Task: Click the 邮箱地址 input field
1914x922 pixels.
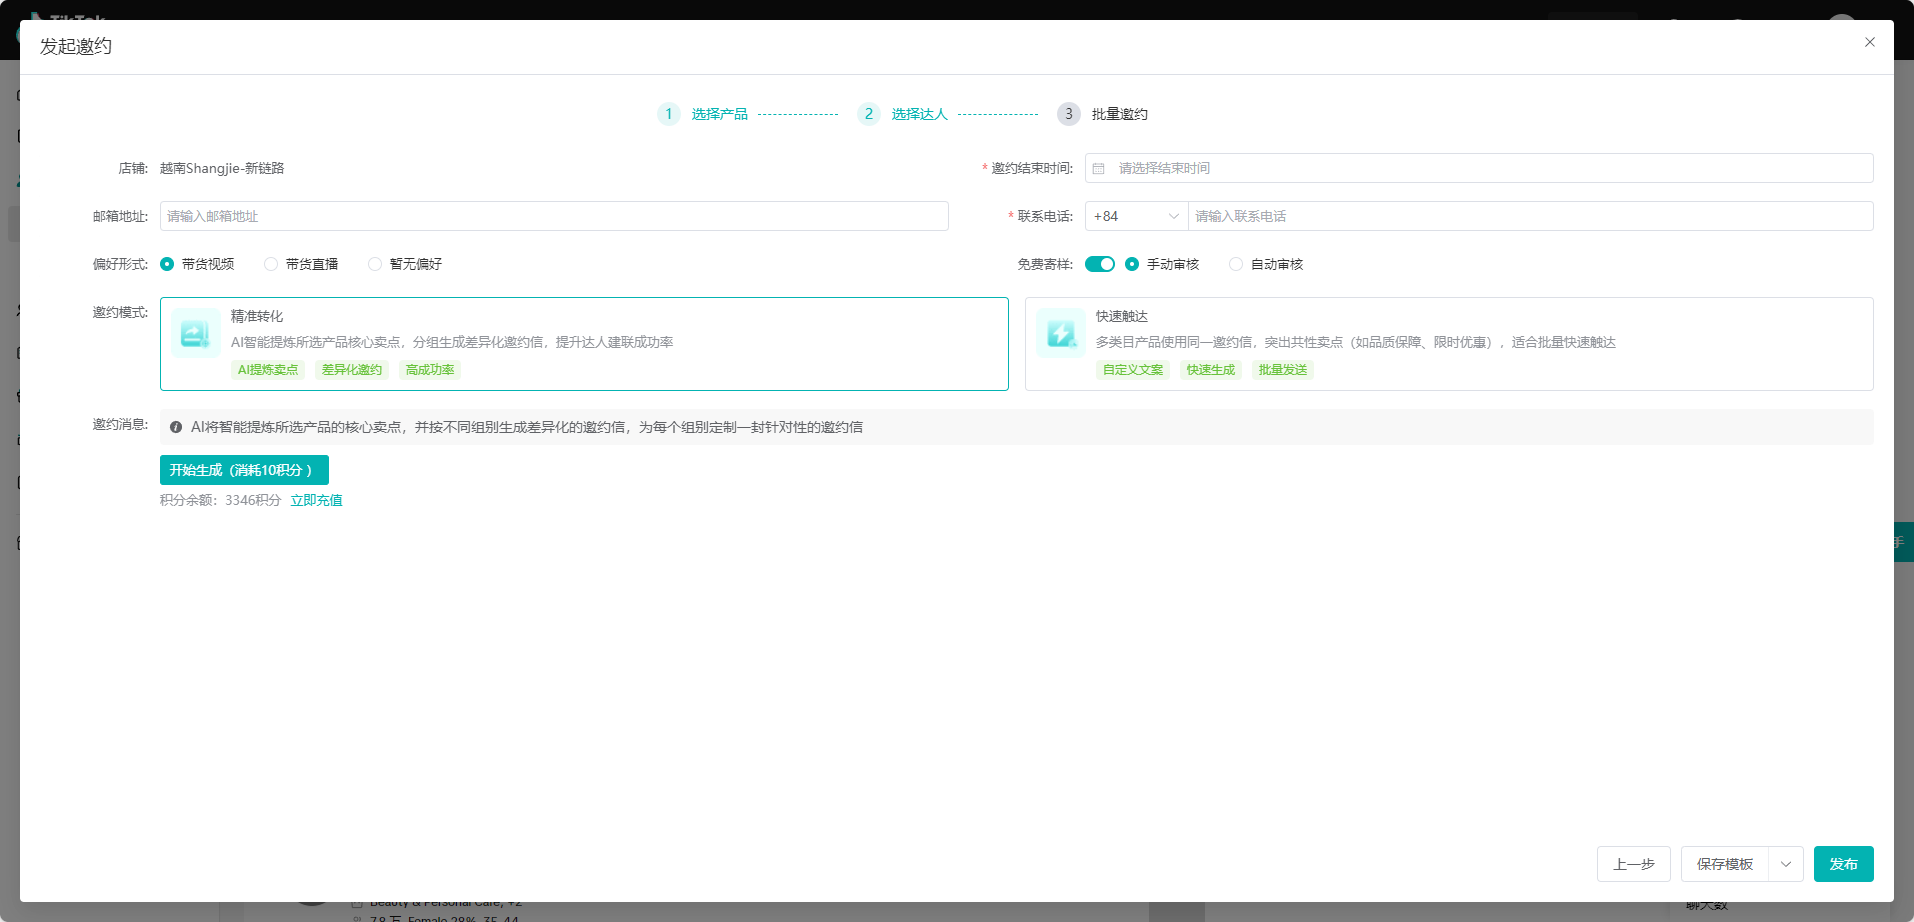Action: [554, 216]
